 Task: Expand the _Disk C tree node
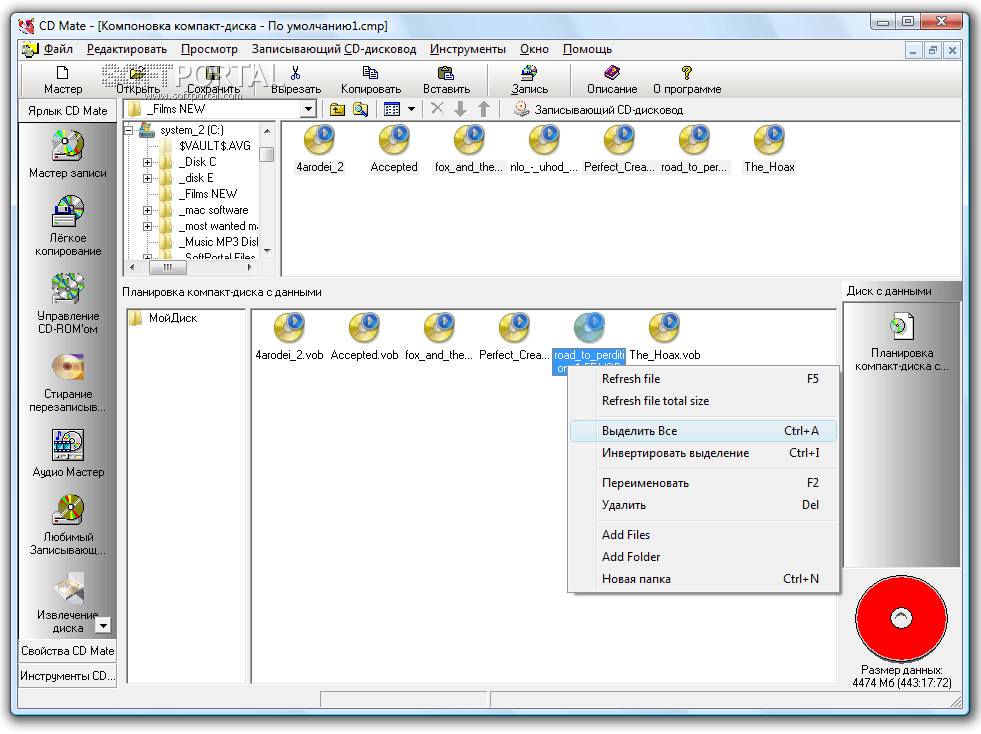(x=148, y=162)
